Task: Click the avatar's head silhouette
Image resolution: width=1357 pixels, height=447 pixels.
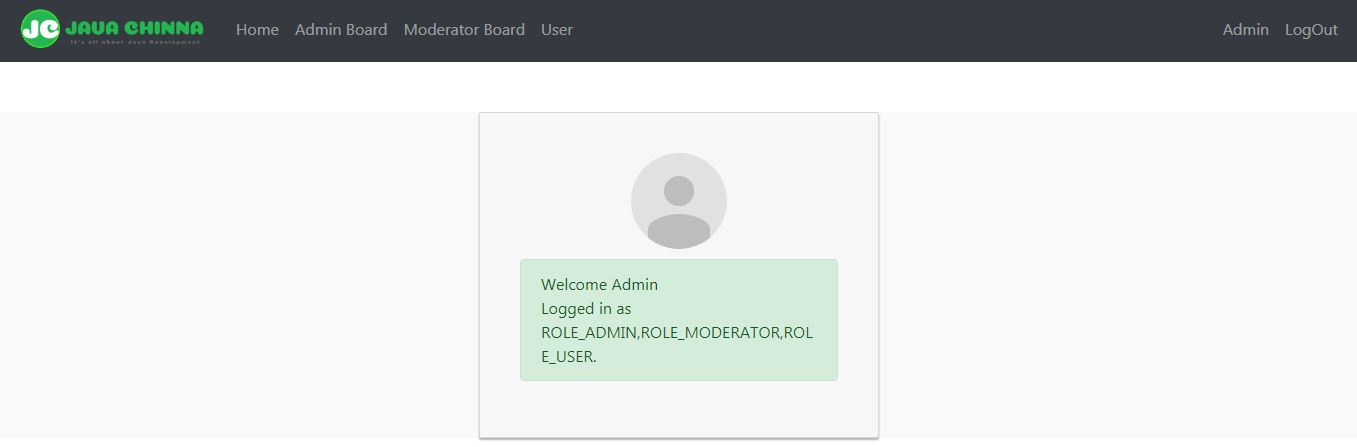Action: click(x=679, y=191)
